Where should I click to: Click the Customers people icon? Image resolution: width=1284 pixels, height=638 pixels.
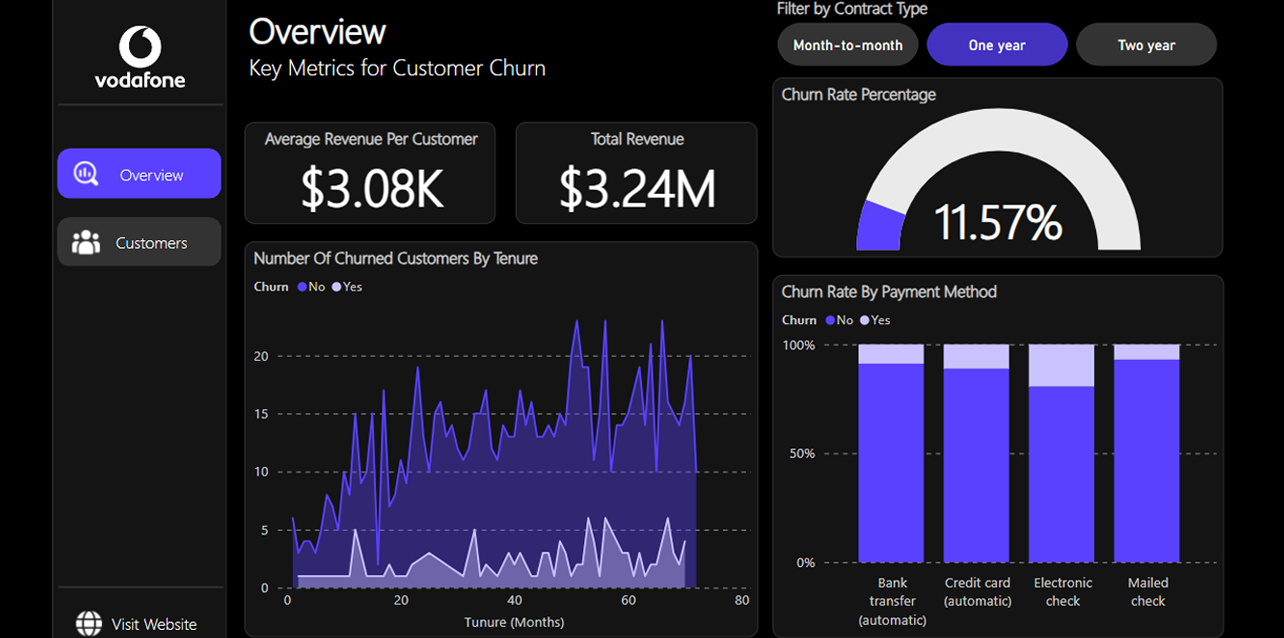tap(86, 242)
